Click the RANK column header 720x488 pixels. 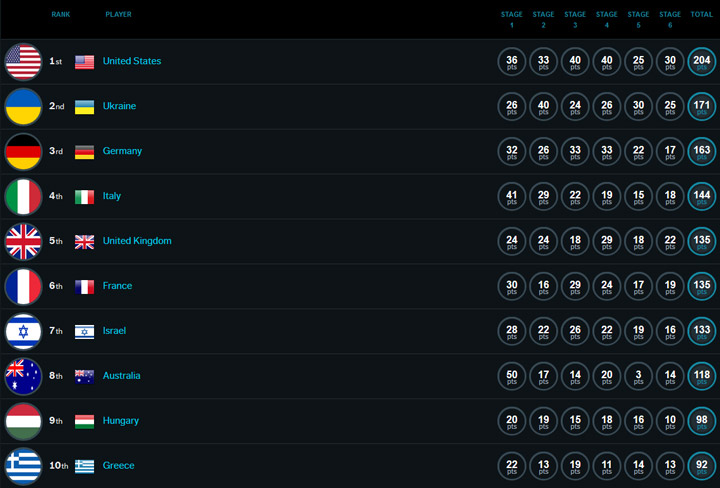(61, 14)
